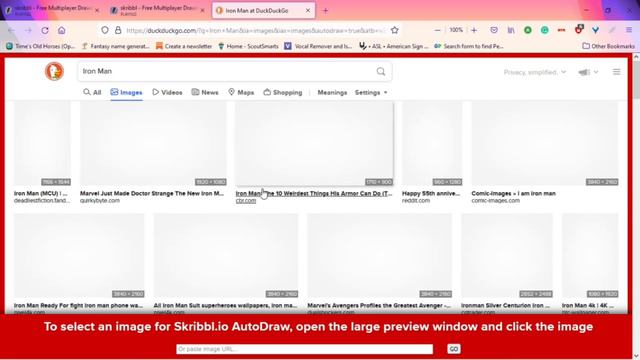Click the shield tracking protection icon
Image resolution: width=640 pixels, height=360 pixels.
[105, 30]
